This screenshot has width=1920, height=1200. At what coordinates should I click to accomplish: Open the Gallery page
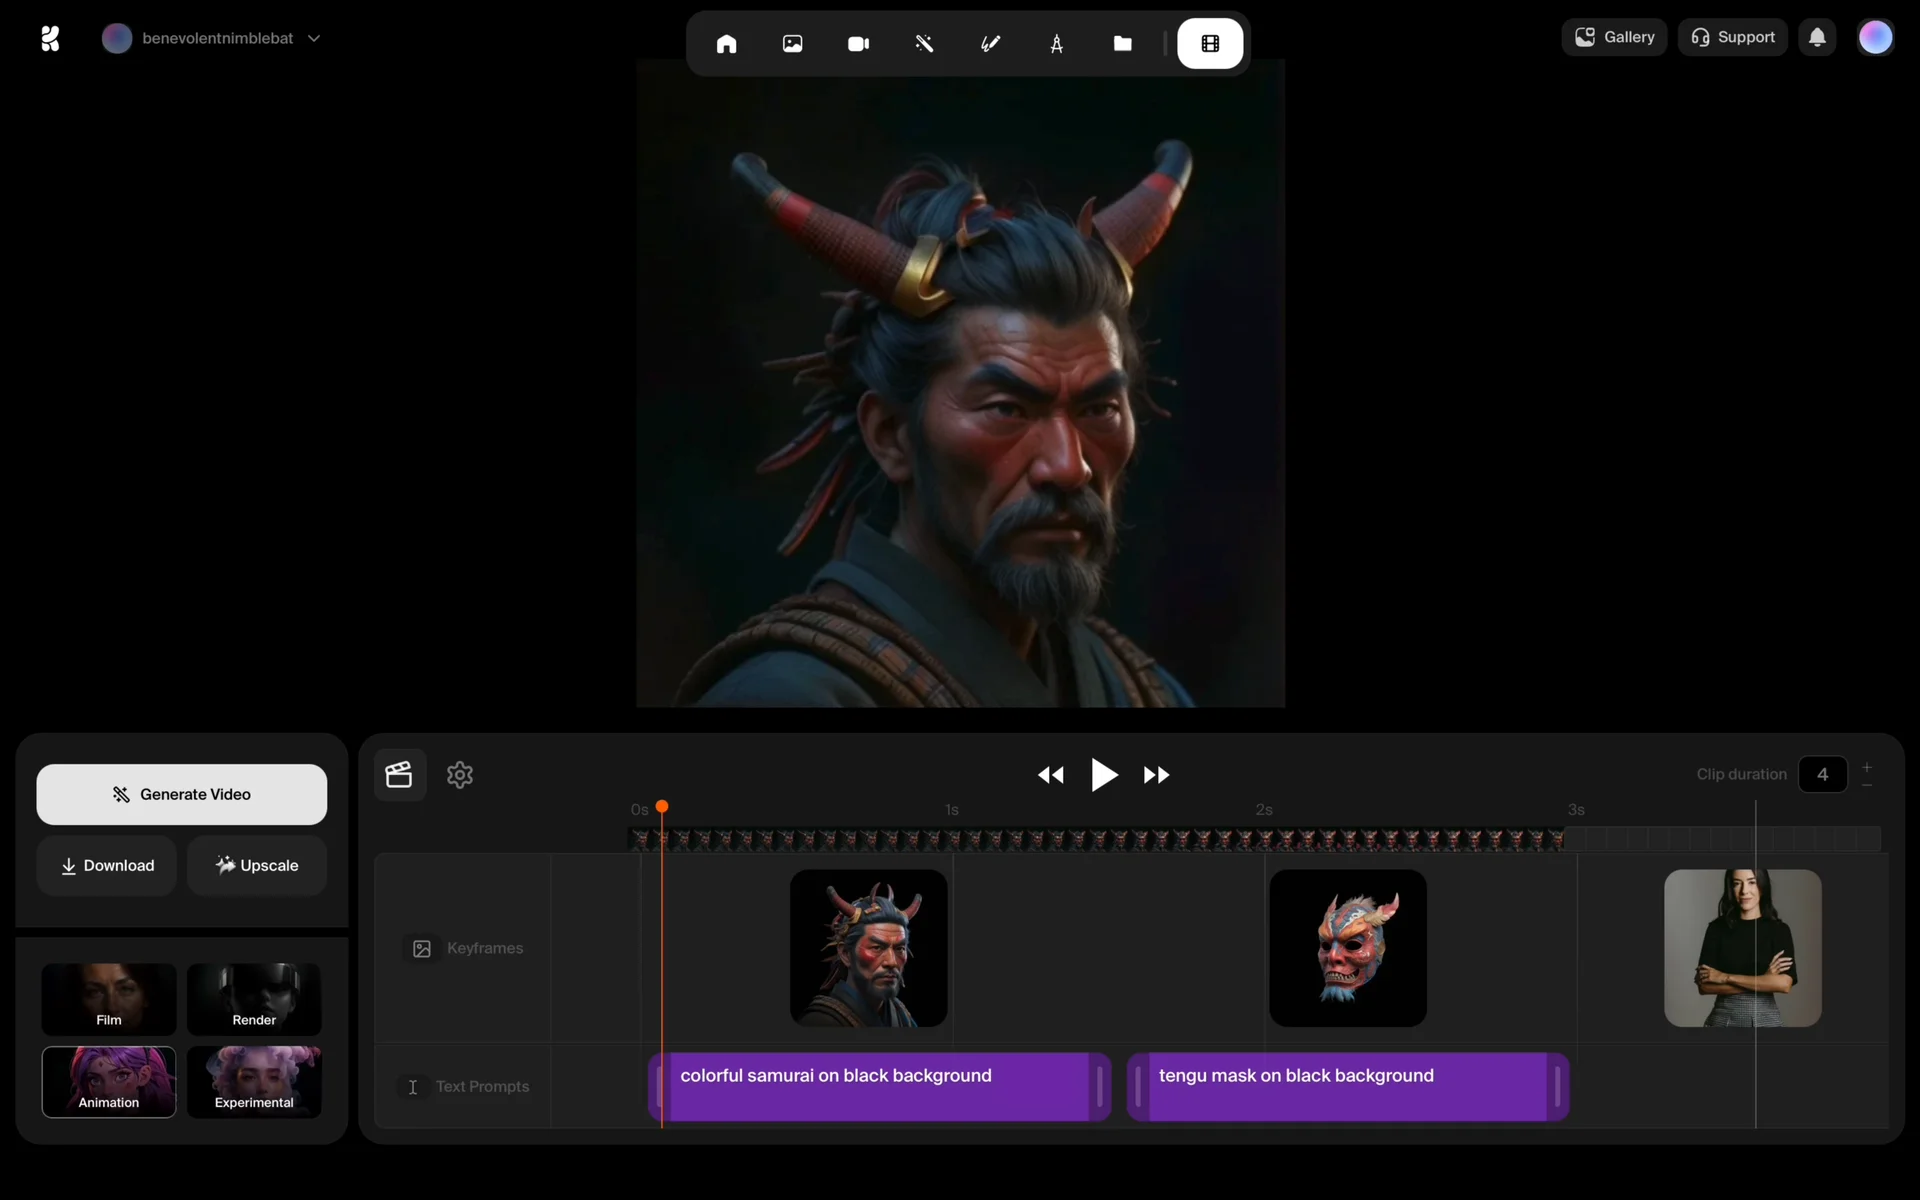(1614, 38)
